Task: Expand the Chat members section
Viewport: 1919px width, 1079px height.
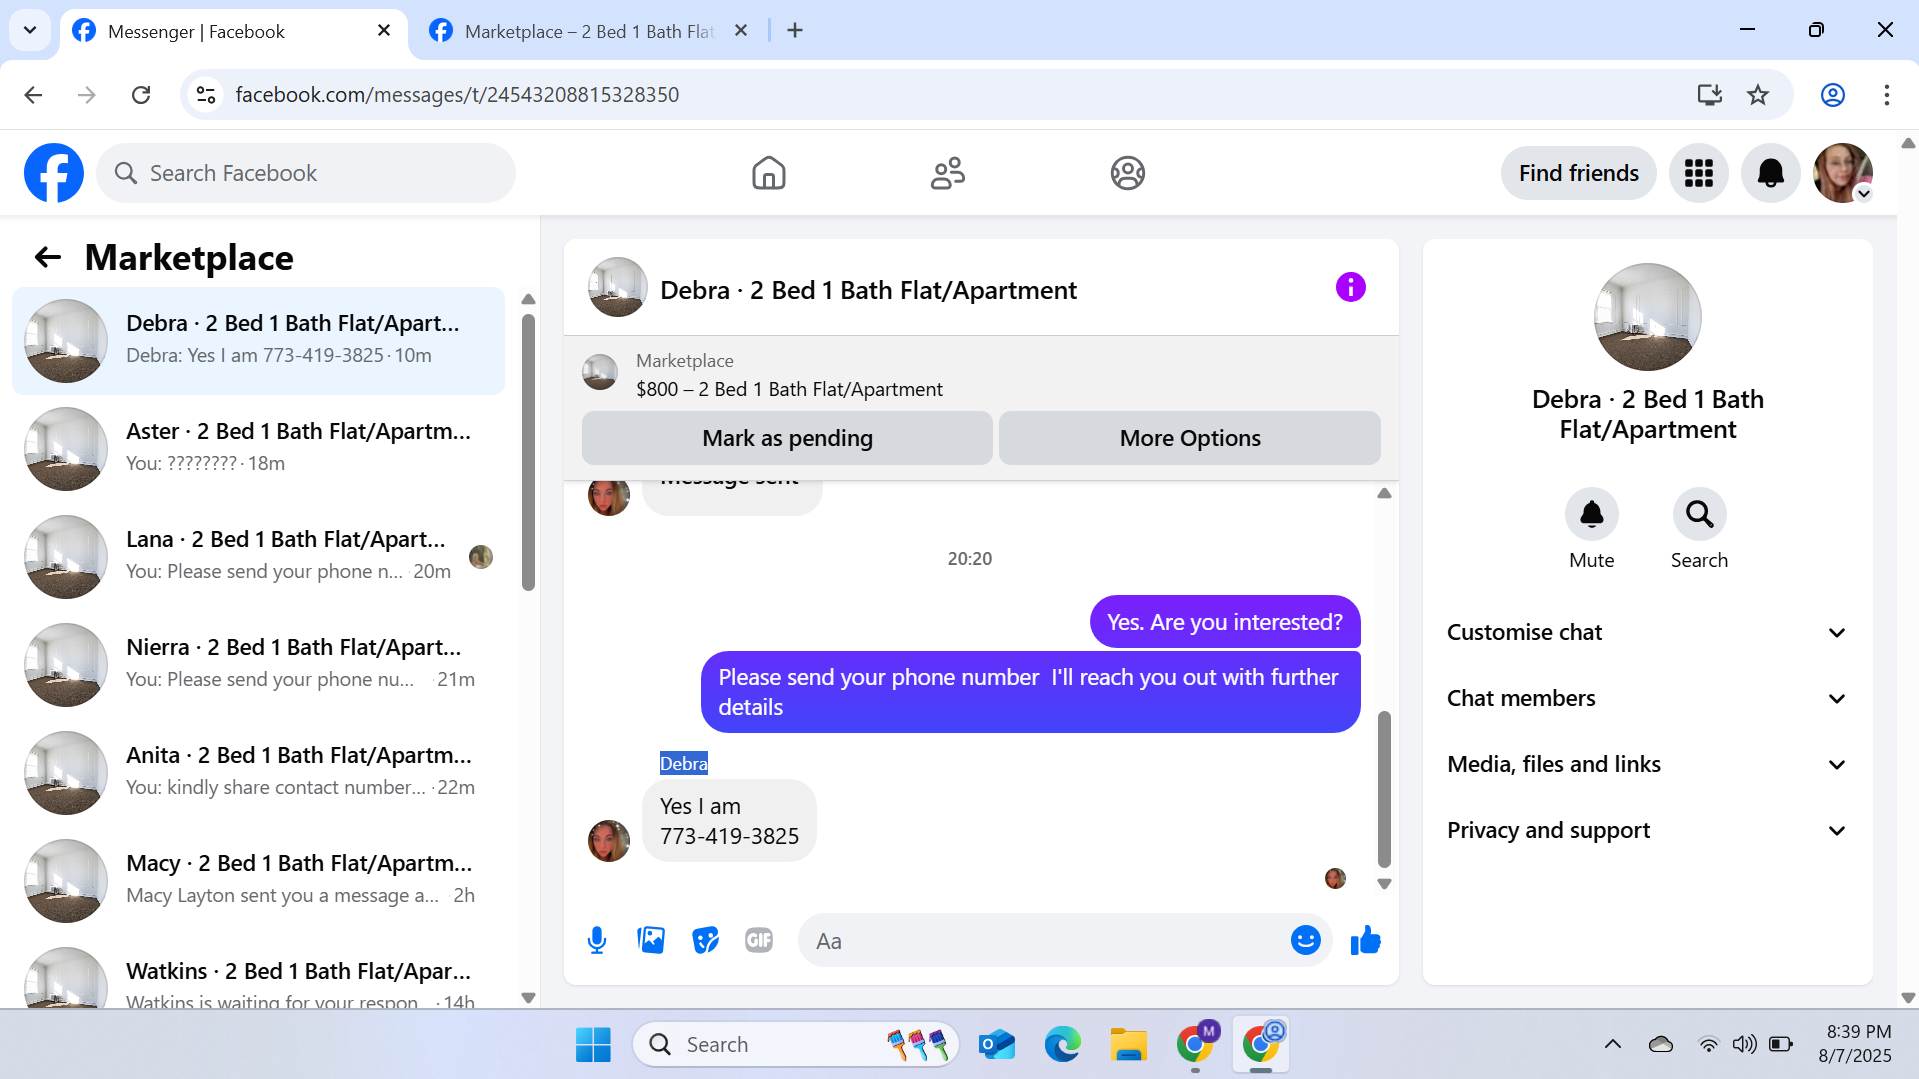Action: click(x=1647, y=698)
